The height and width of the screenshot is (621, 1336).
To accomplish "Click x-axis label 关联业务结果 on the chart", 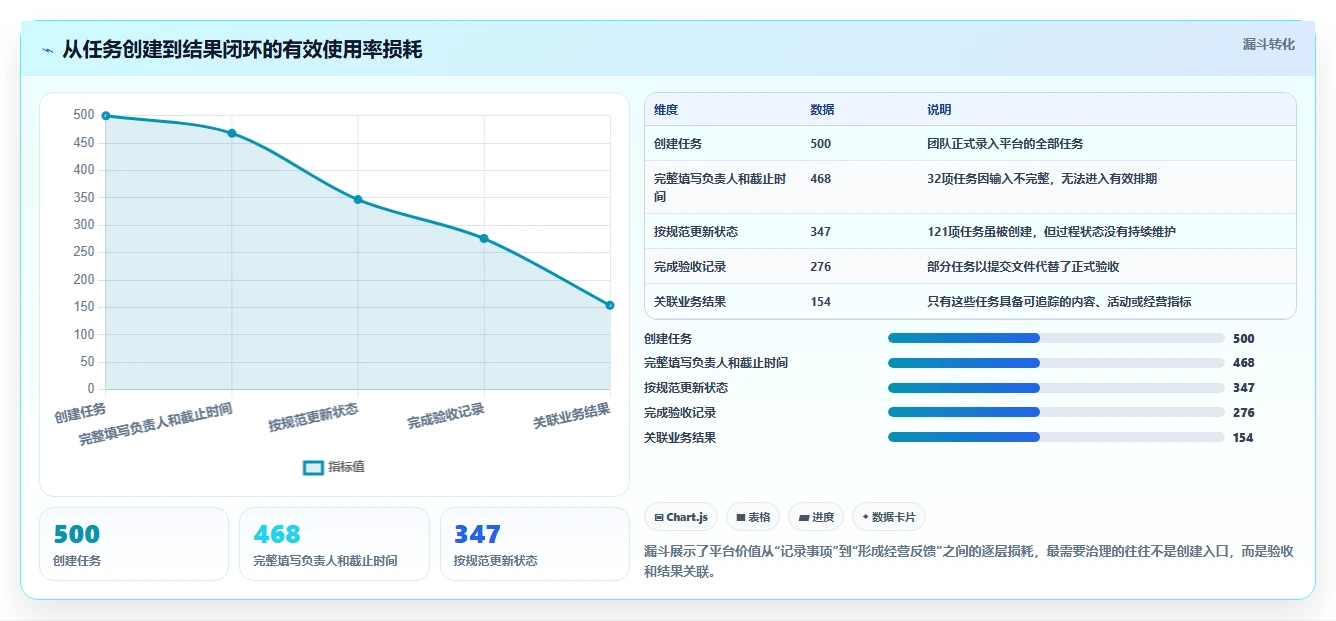I will click(572, 416).
